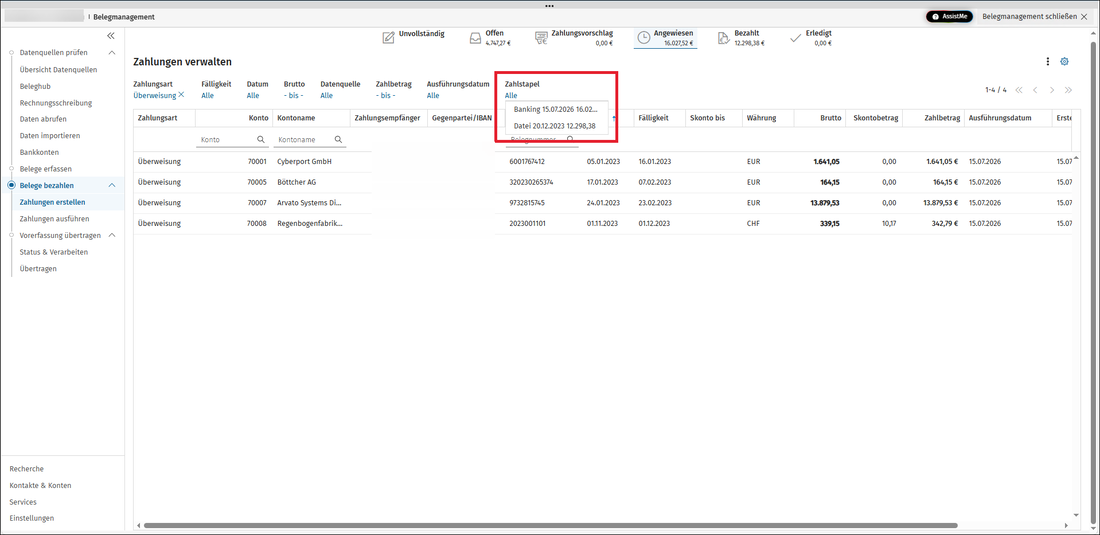Select the Regenbogenfabrik... row
Viewport: 1100px width, 535px height.
coord(603,224)
